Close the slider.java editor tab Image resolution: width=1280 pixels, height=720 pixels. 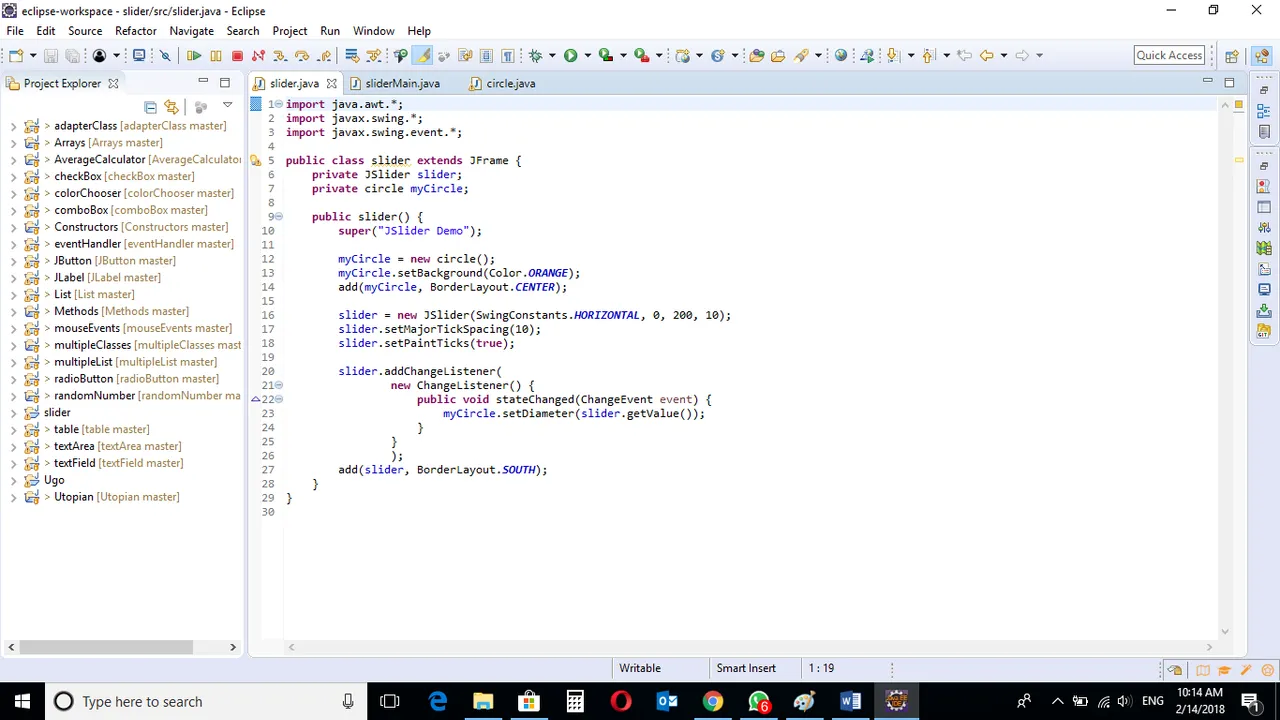point(331,84)
